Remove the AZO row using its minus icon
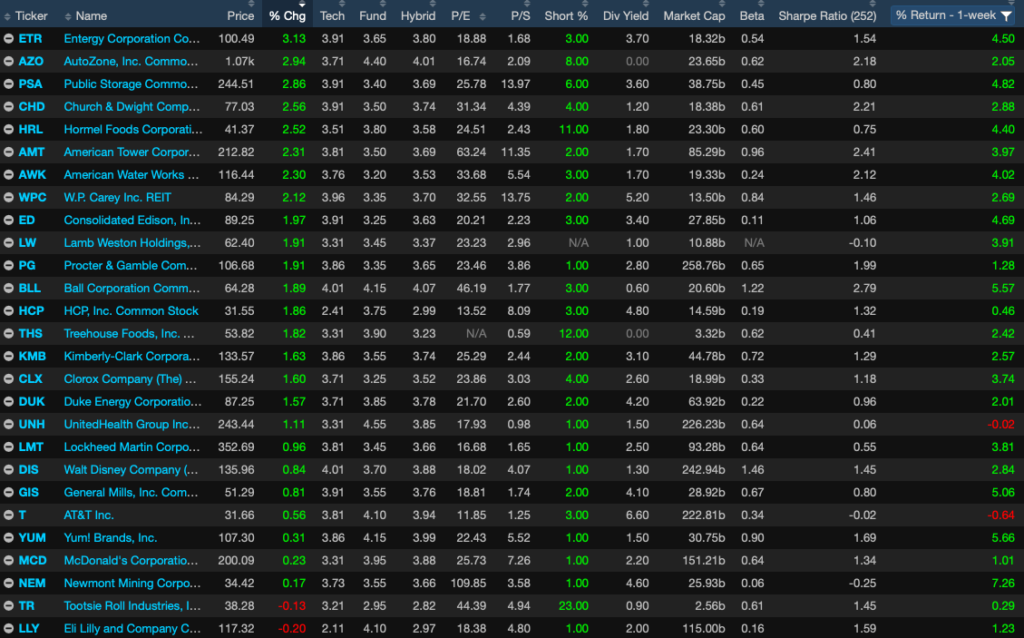Image resolution: width=1024 pixels, height=638 pixels. point(8,61)
